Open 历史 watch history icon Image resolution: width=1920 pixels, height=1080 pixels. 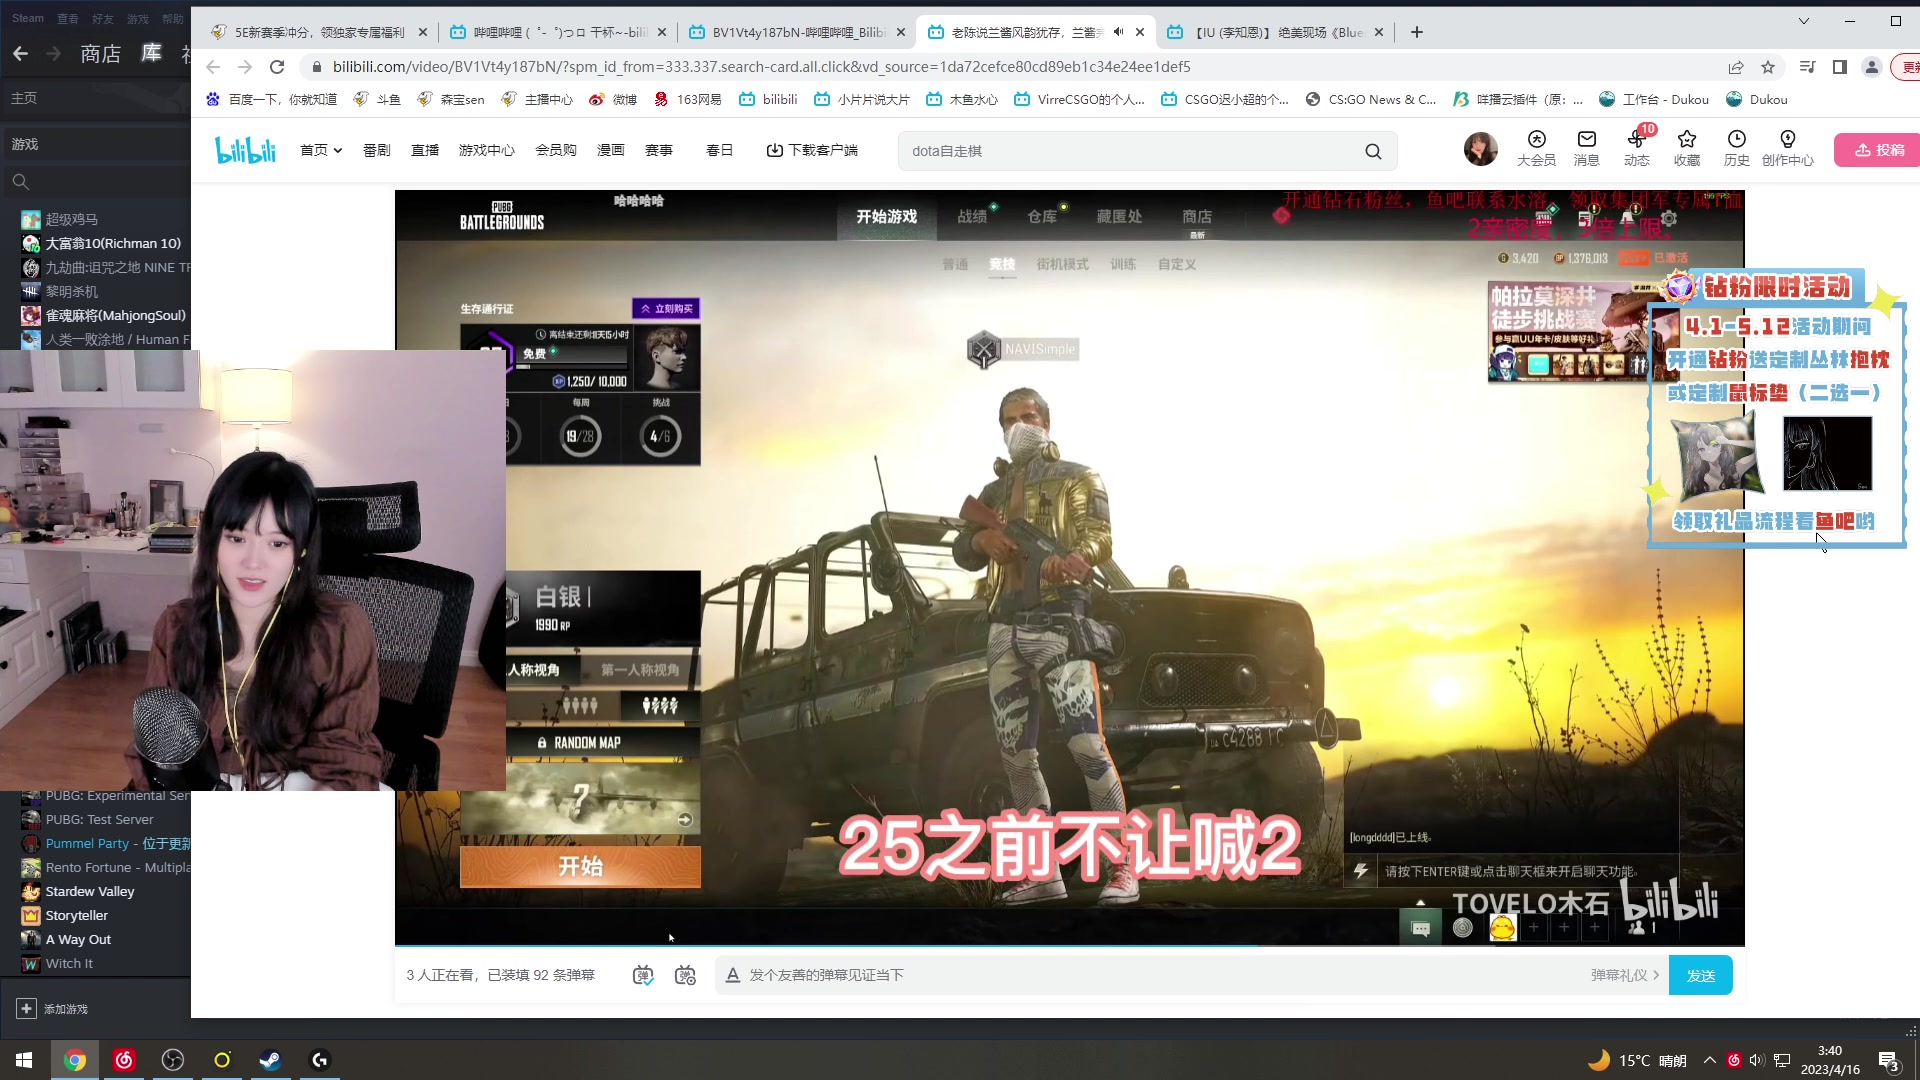[x=1737, y=148]
